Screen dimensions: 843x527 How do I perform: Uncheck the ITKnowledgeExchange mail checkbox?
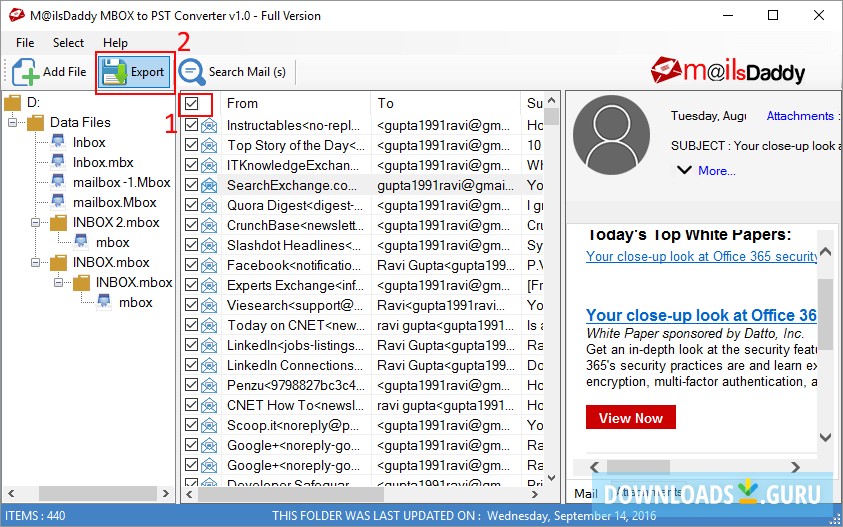[191, 165]
